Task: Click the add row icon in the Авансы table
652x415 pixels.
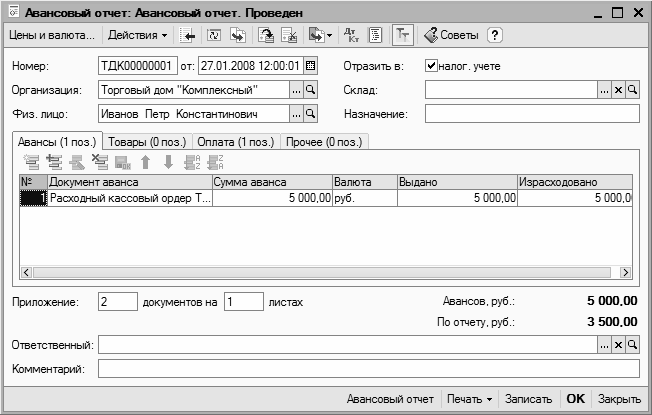Action: pyautogui.click(x=32, y=162)
